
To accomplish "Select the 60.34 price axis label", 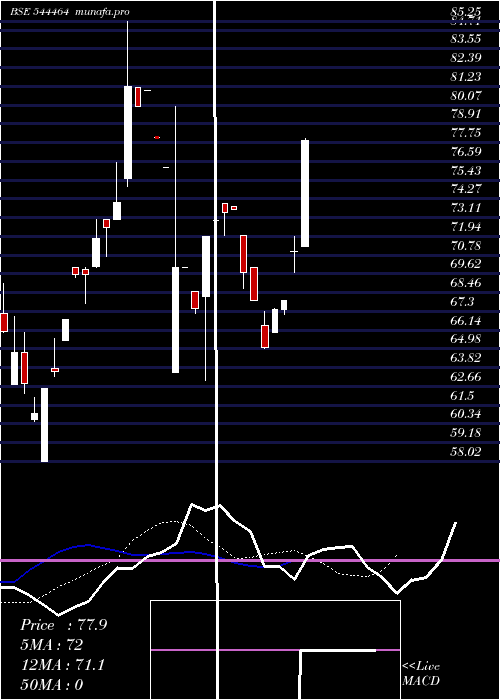I will tap(466, 414).
